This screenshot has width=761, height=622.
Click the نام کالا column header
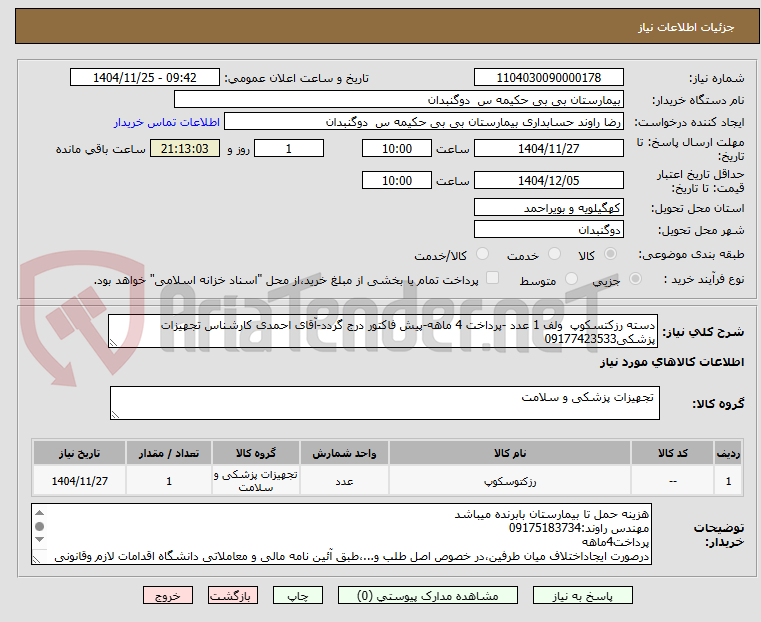point(510,453)
